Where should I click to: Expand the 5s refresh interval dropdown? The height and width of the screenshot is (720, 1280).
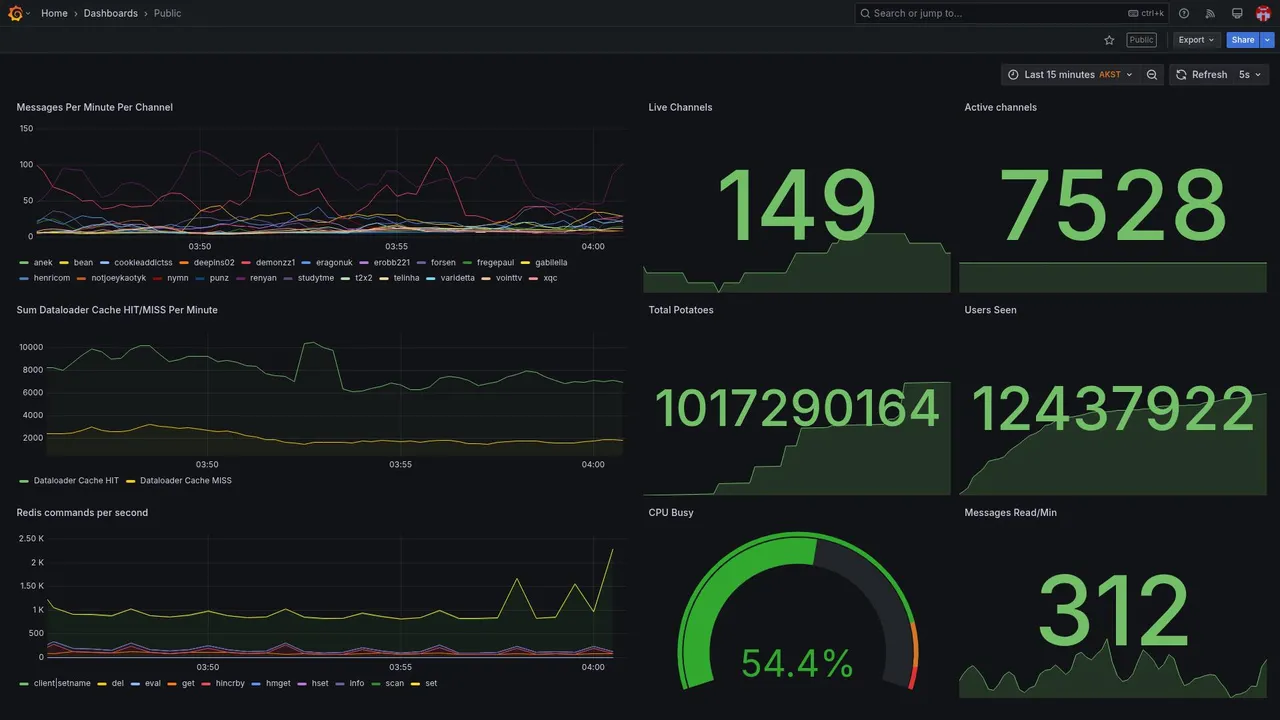(1250, 75)
